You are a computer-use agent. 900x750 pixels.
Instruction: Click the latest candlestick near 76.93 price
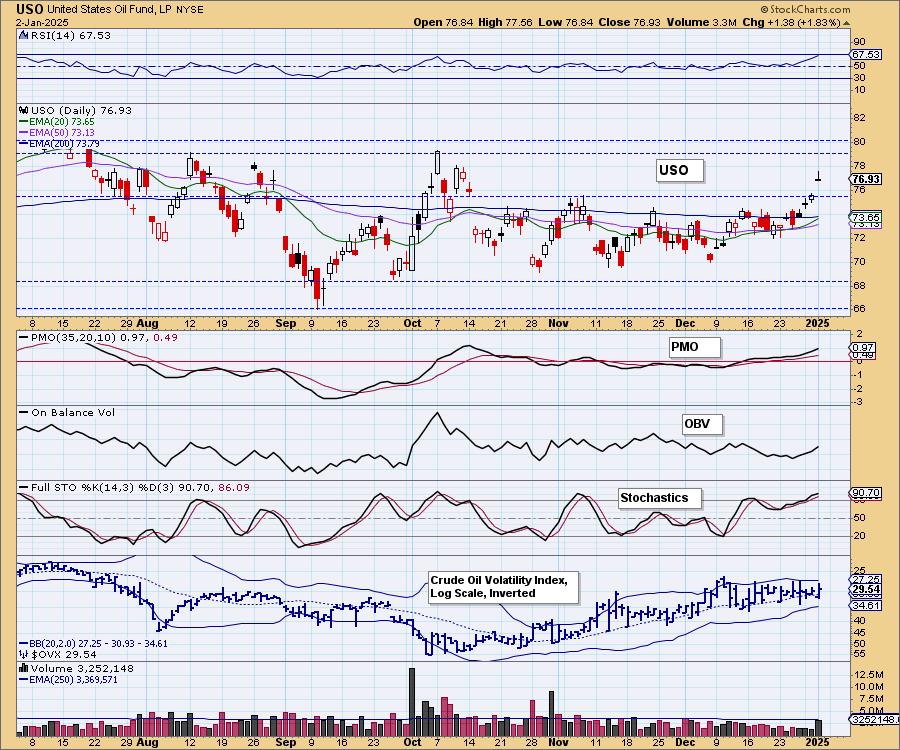818,177
